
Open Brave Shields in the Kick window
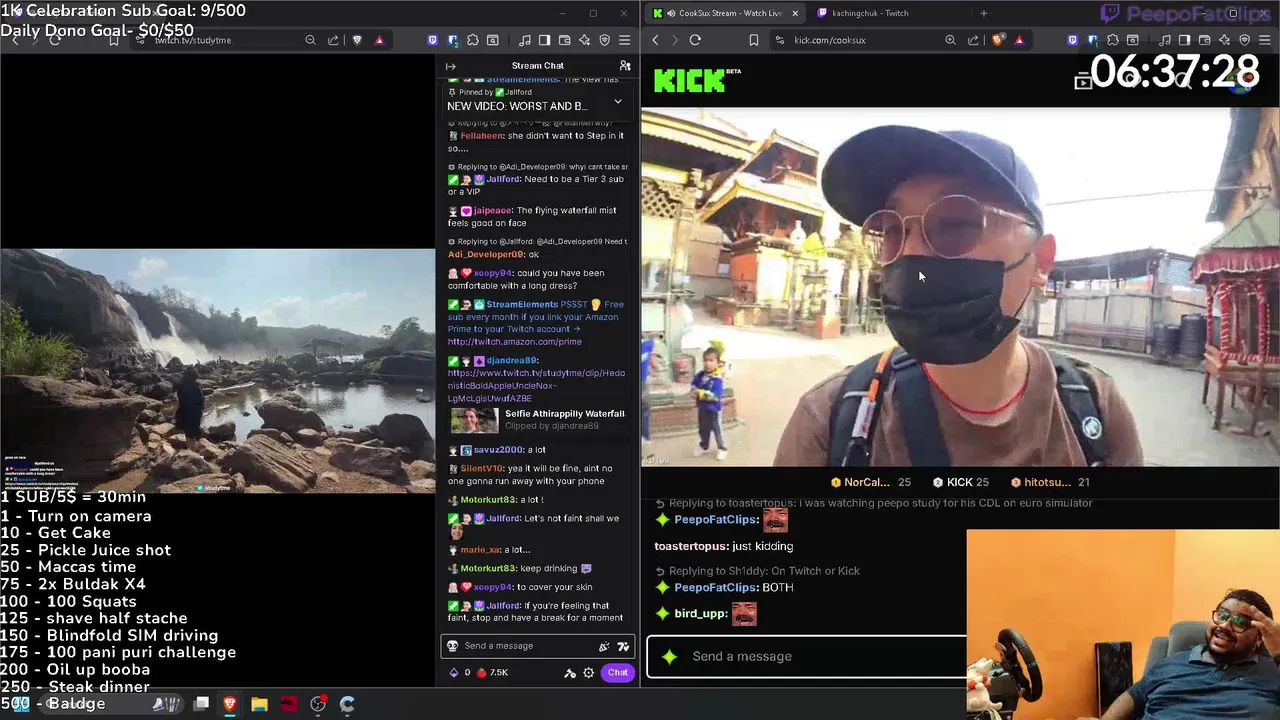coord(997,40)
